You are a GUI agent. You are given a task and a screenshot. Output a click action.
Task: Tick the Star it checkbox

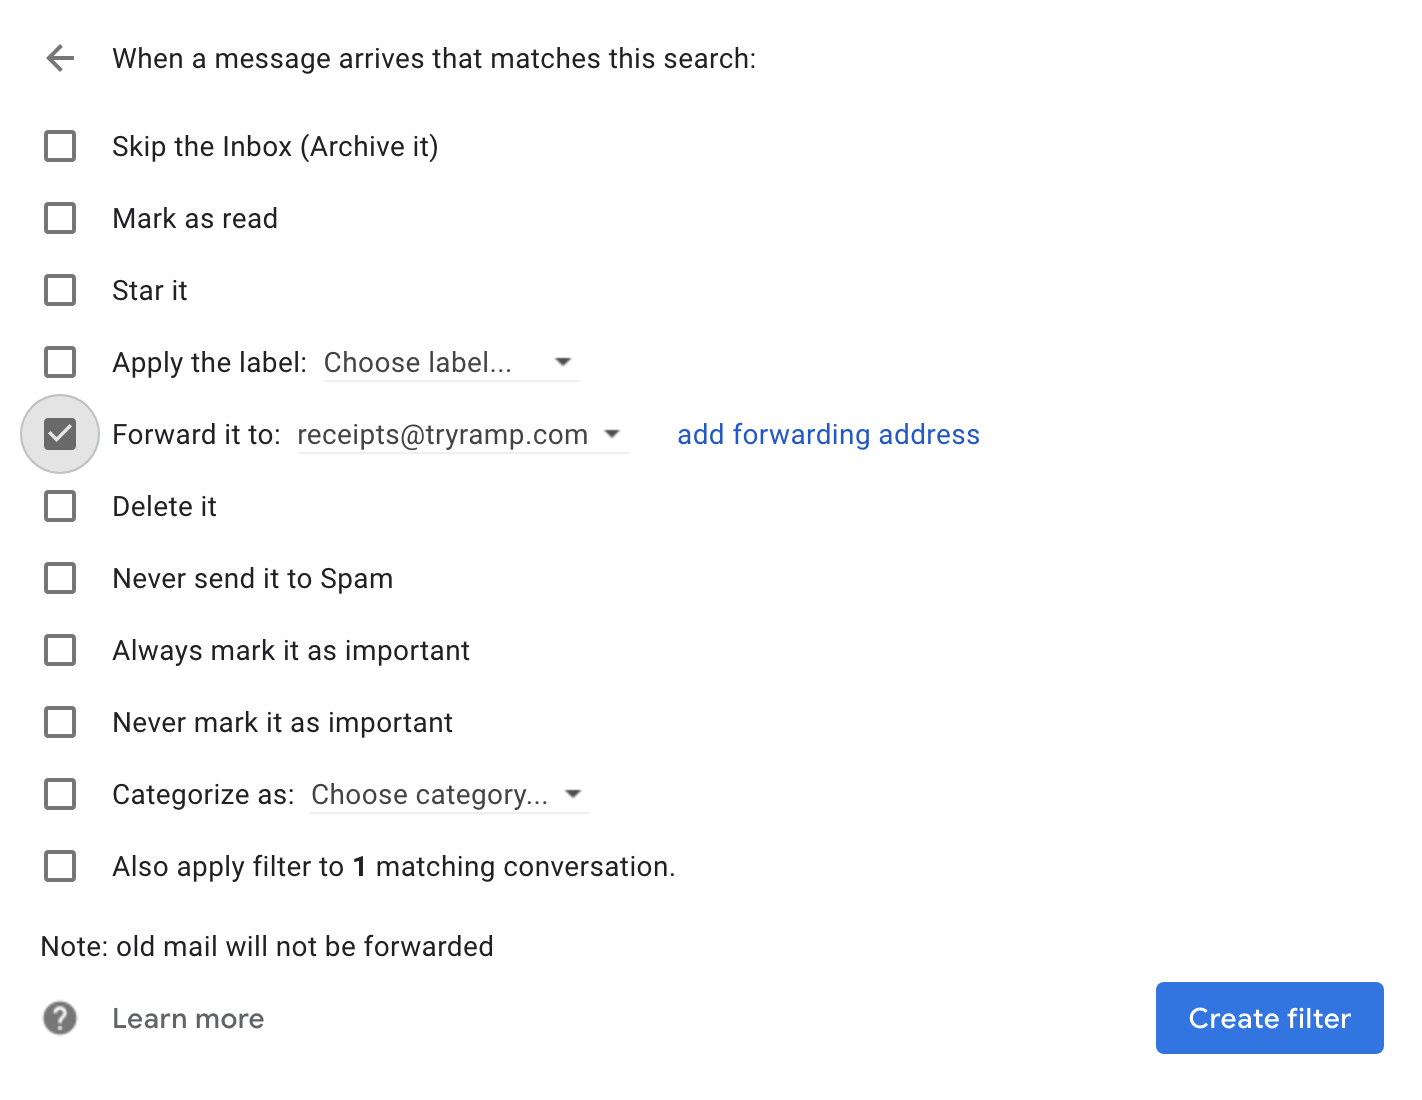[x=60, y=290]
